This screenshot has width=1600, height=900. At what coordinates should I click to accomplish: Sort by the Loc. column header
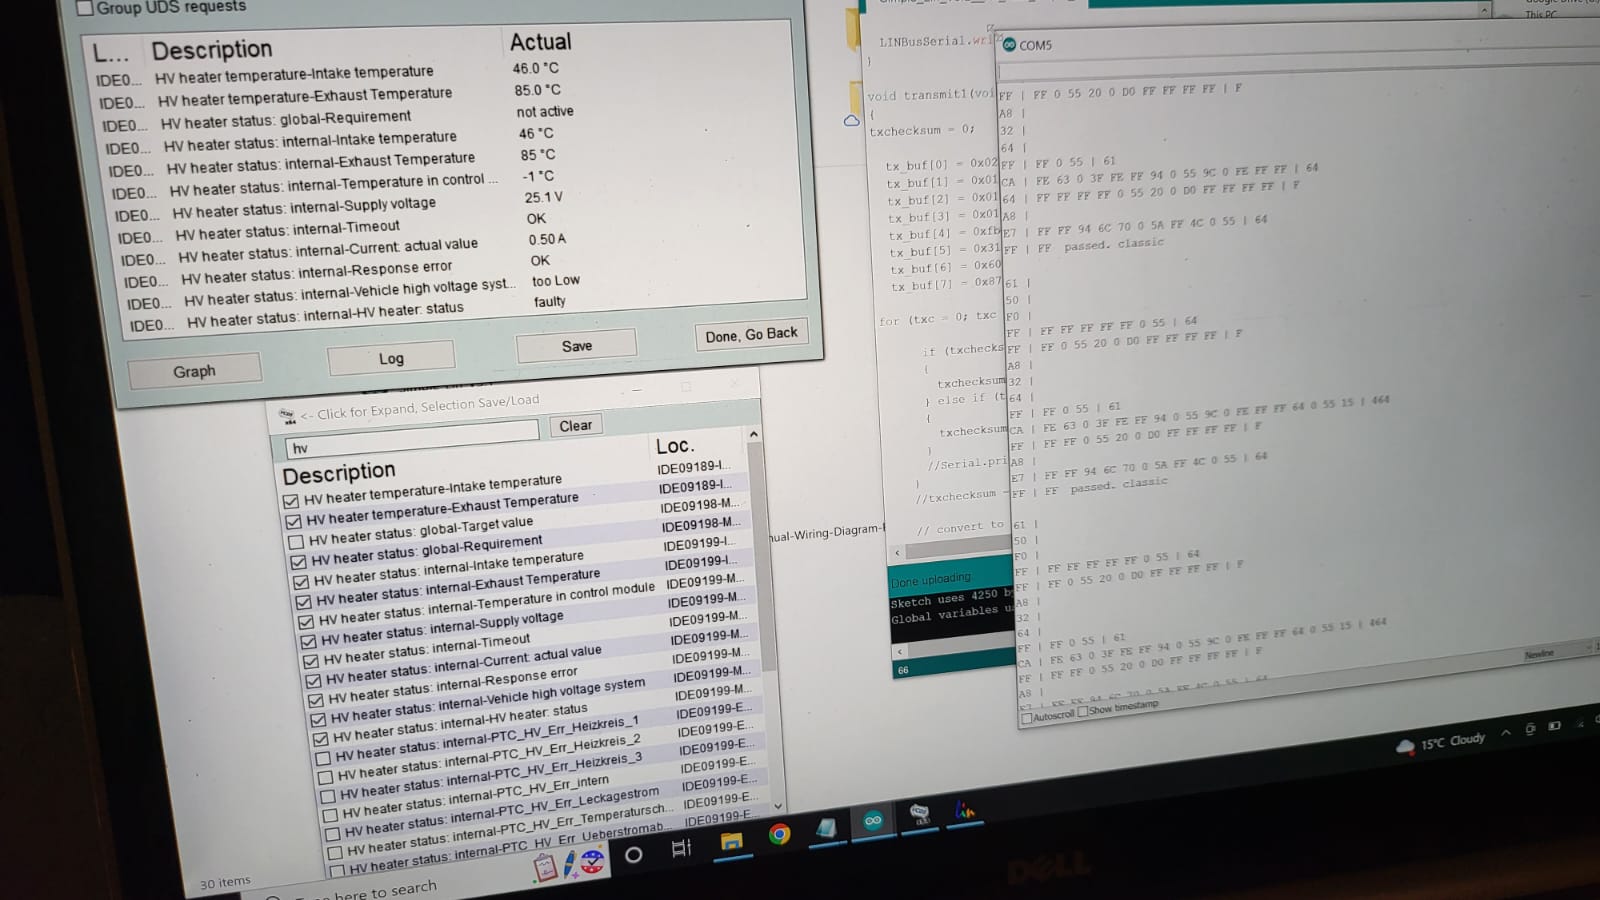pos(675,446)
